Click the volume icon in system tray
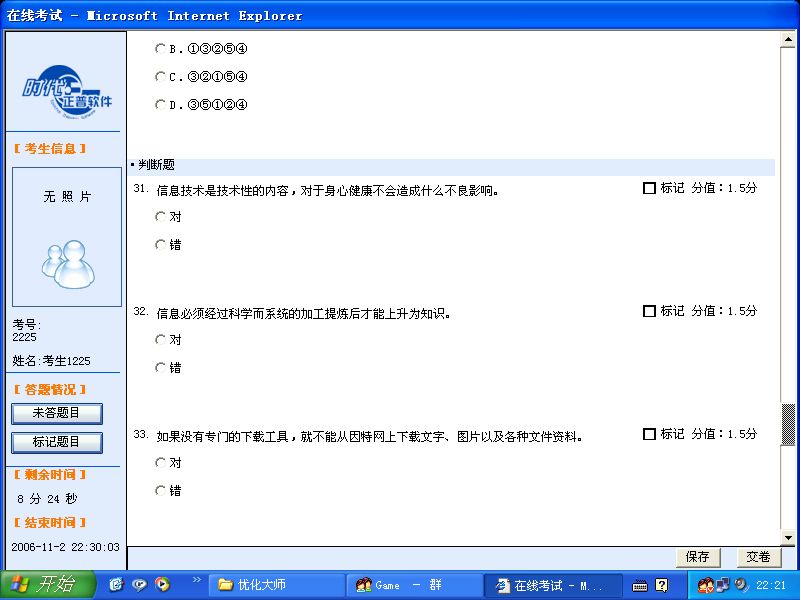 tap(740, 585)
